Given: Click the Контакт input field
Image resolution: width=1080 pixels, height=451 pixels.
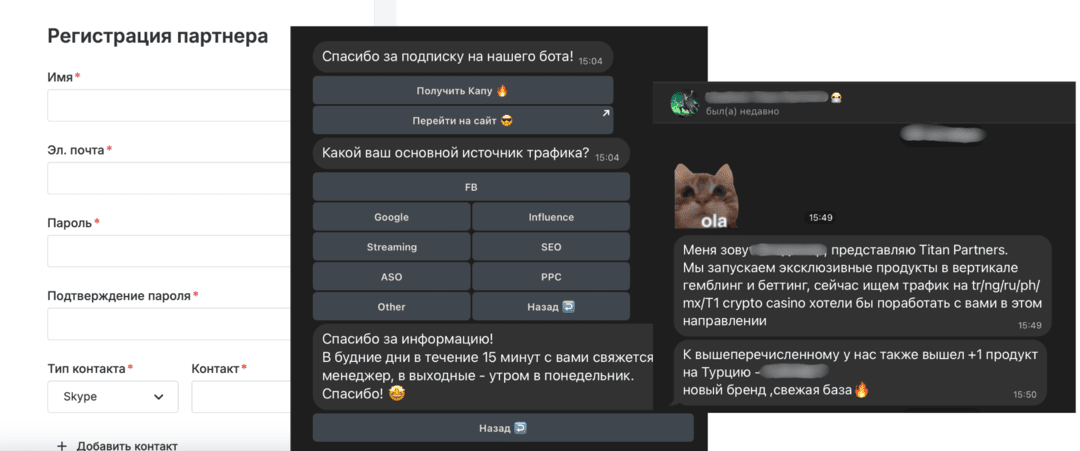Looking at the screenshot, I should 241,397.
